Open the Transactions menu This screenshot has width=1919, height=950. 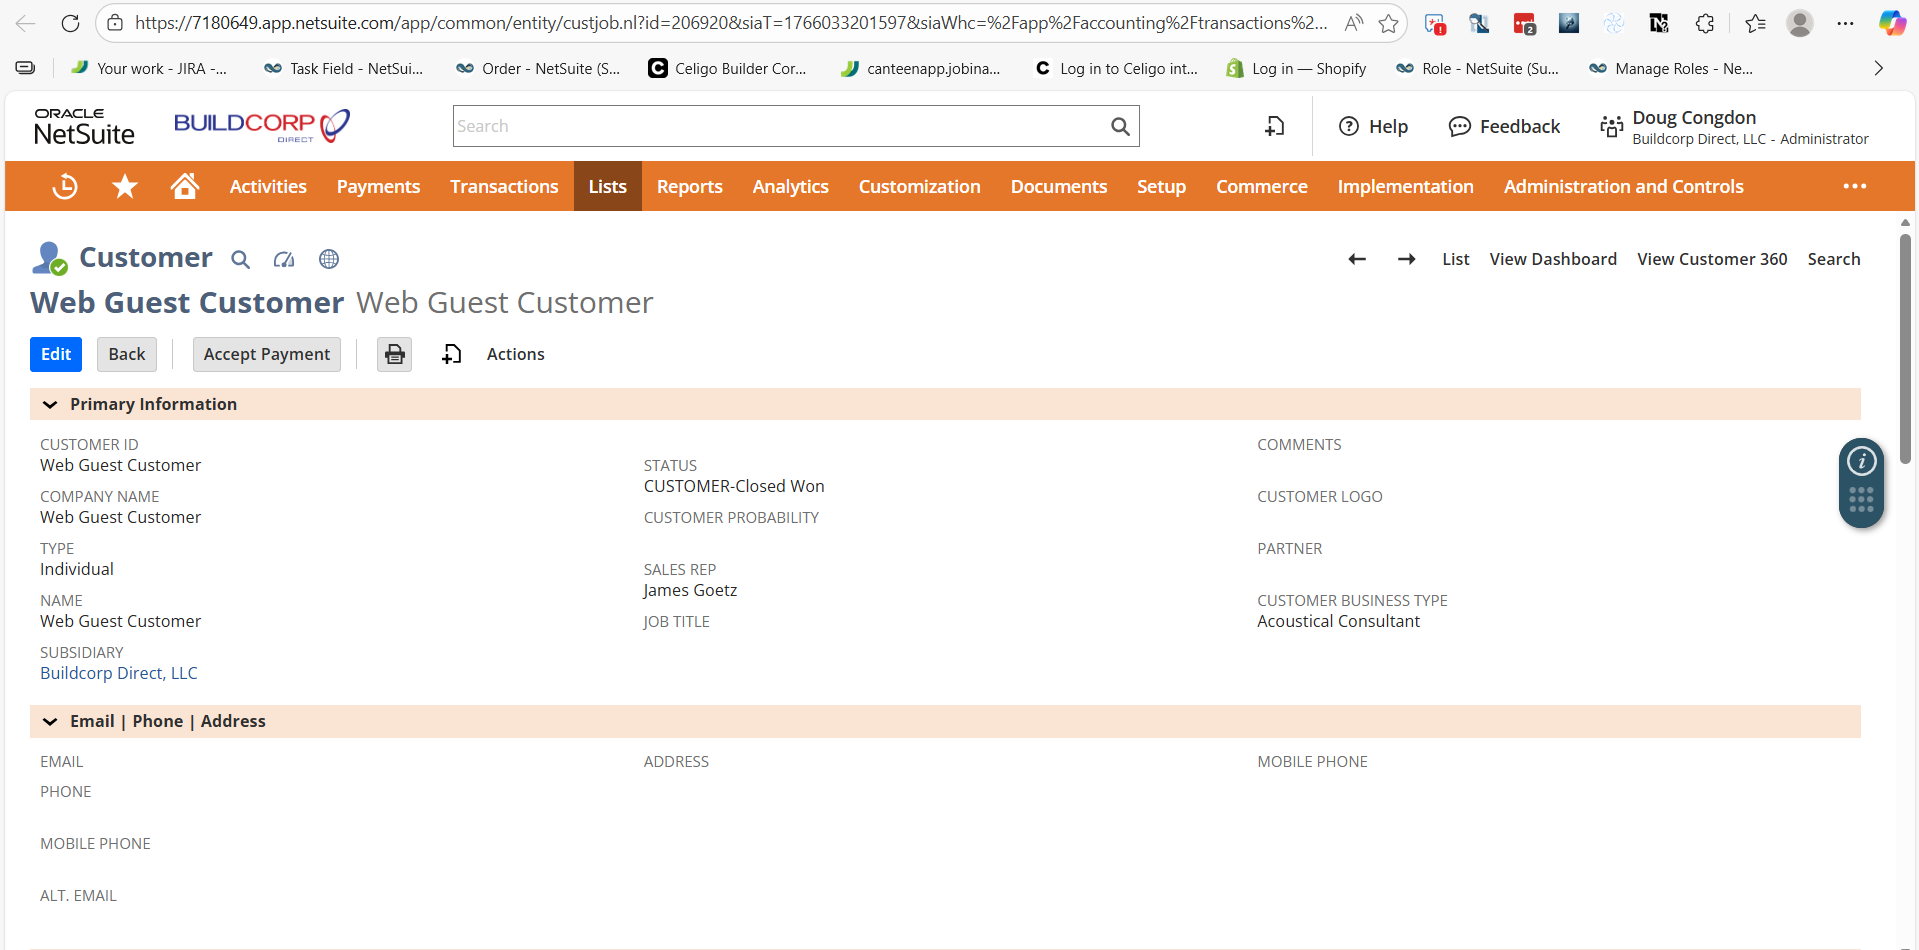point(504,186)
